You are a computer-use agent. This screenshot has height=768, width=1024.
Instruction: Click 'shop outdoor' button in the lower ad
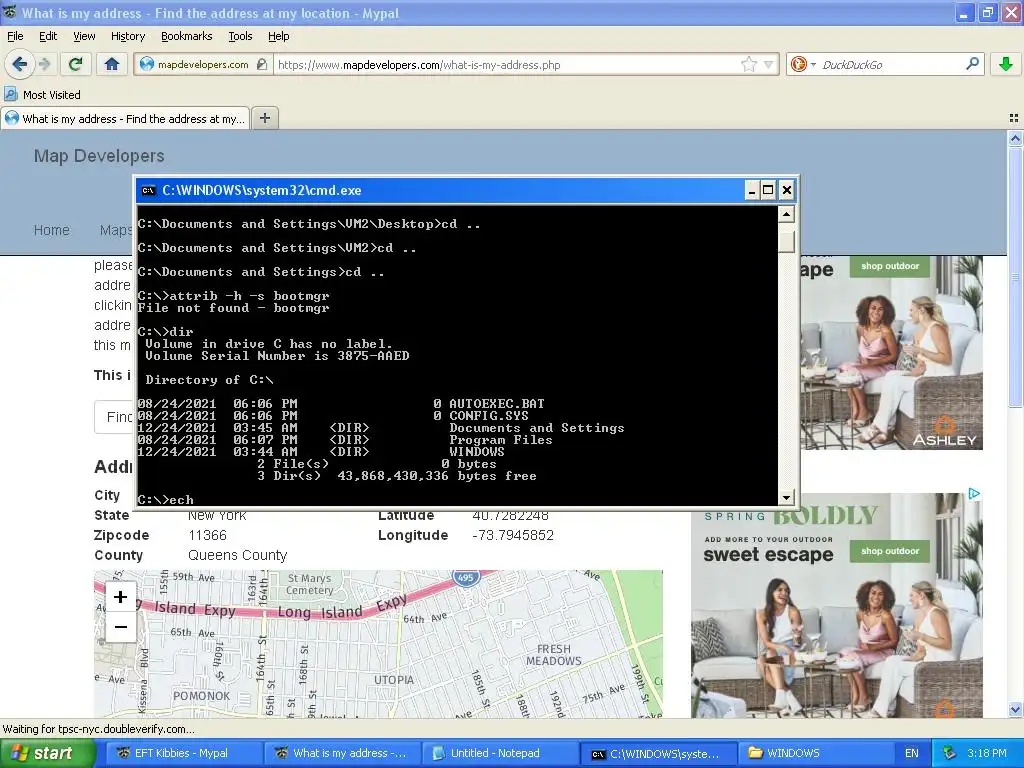(x=889, y=551)
